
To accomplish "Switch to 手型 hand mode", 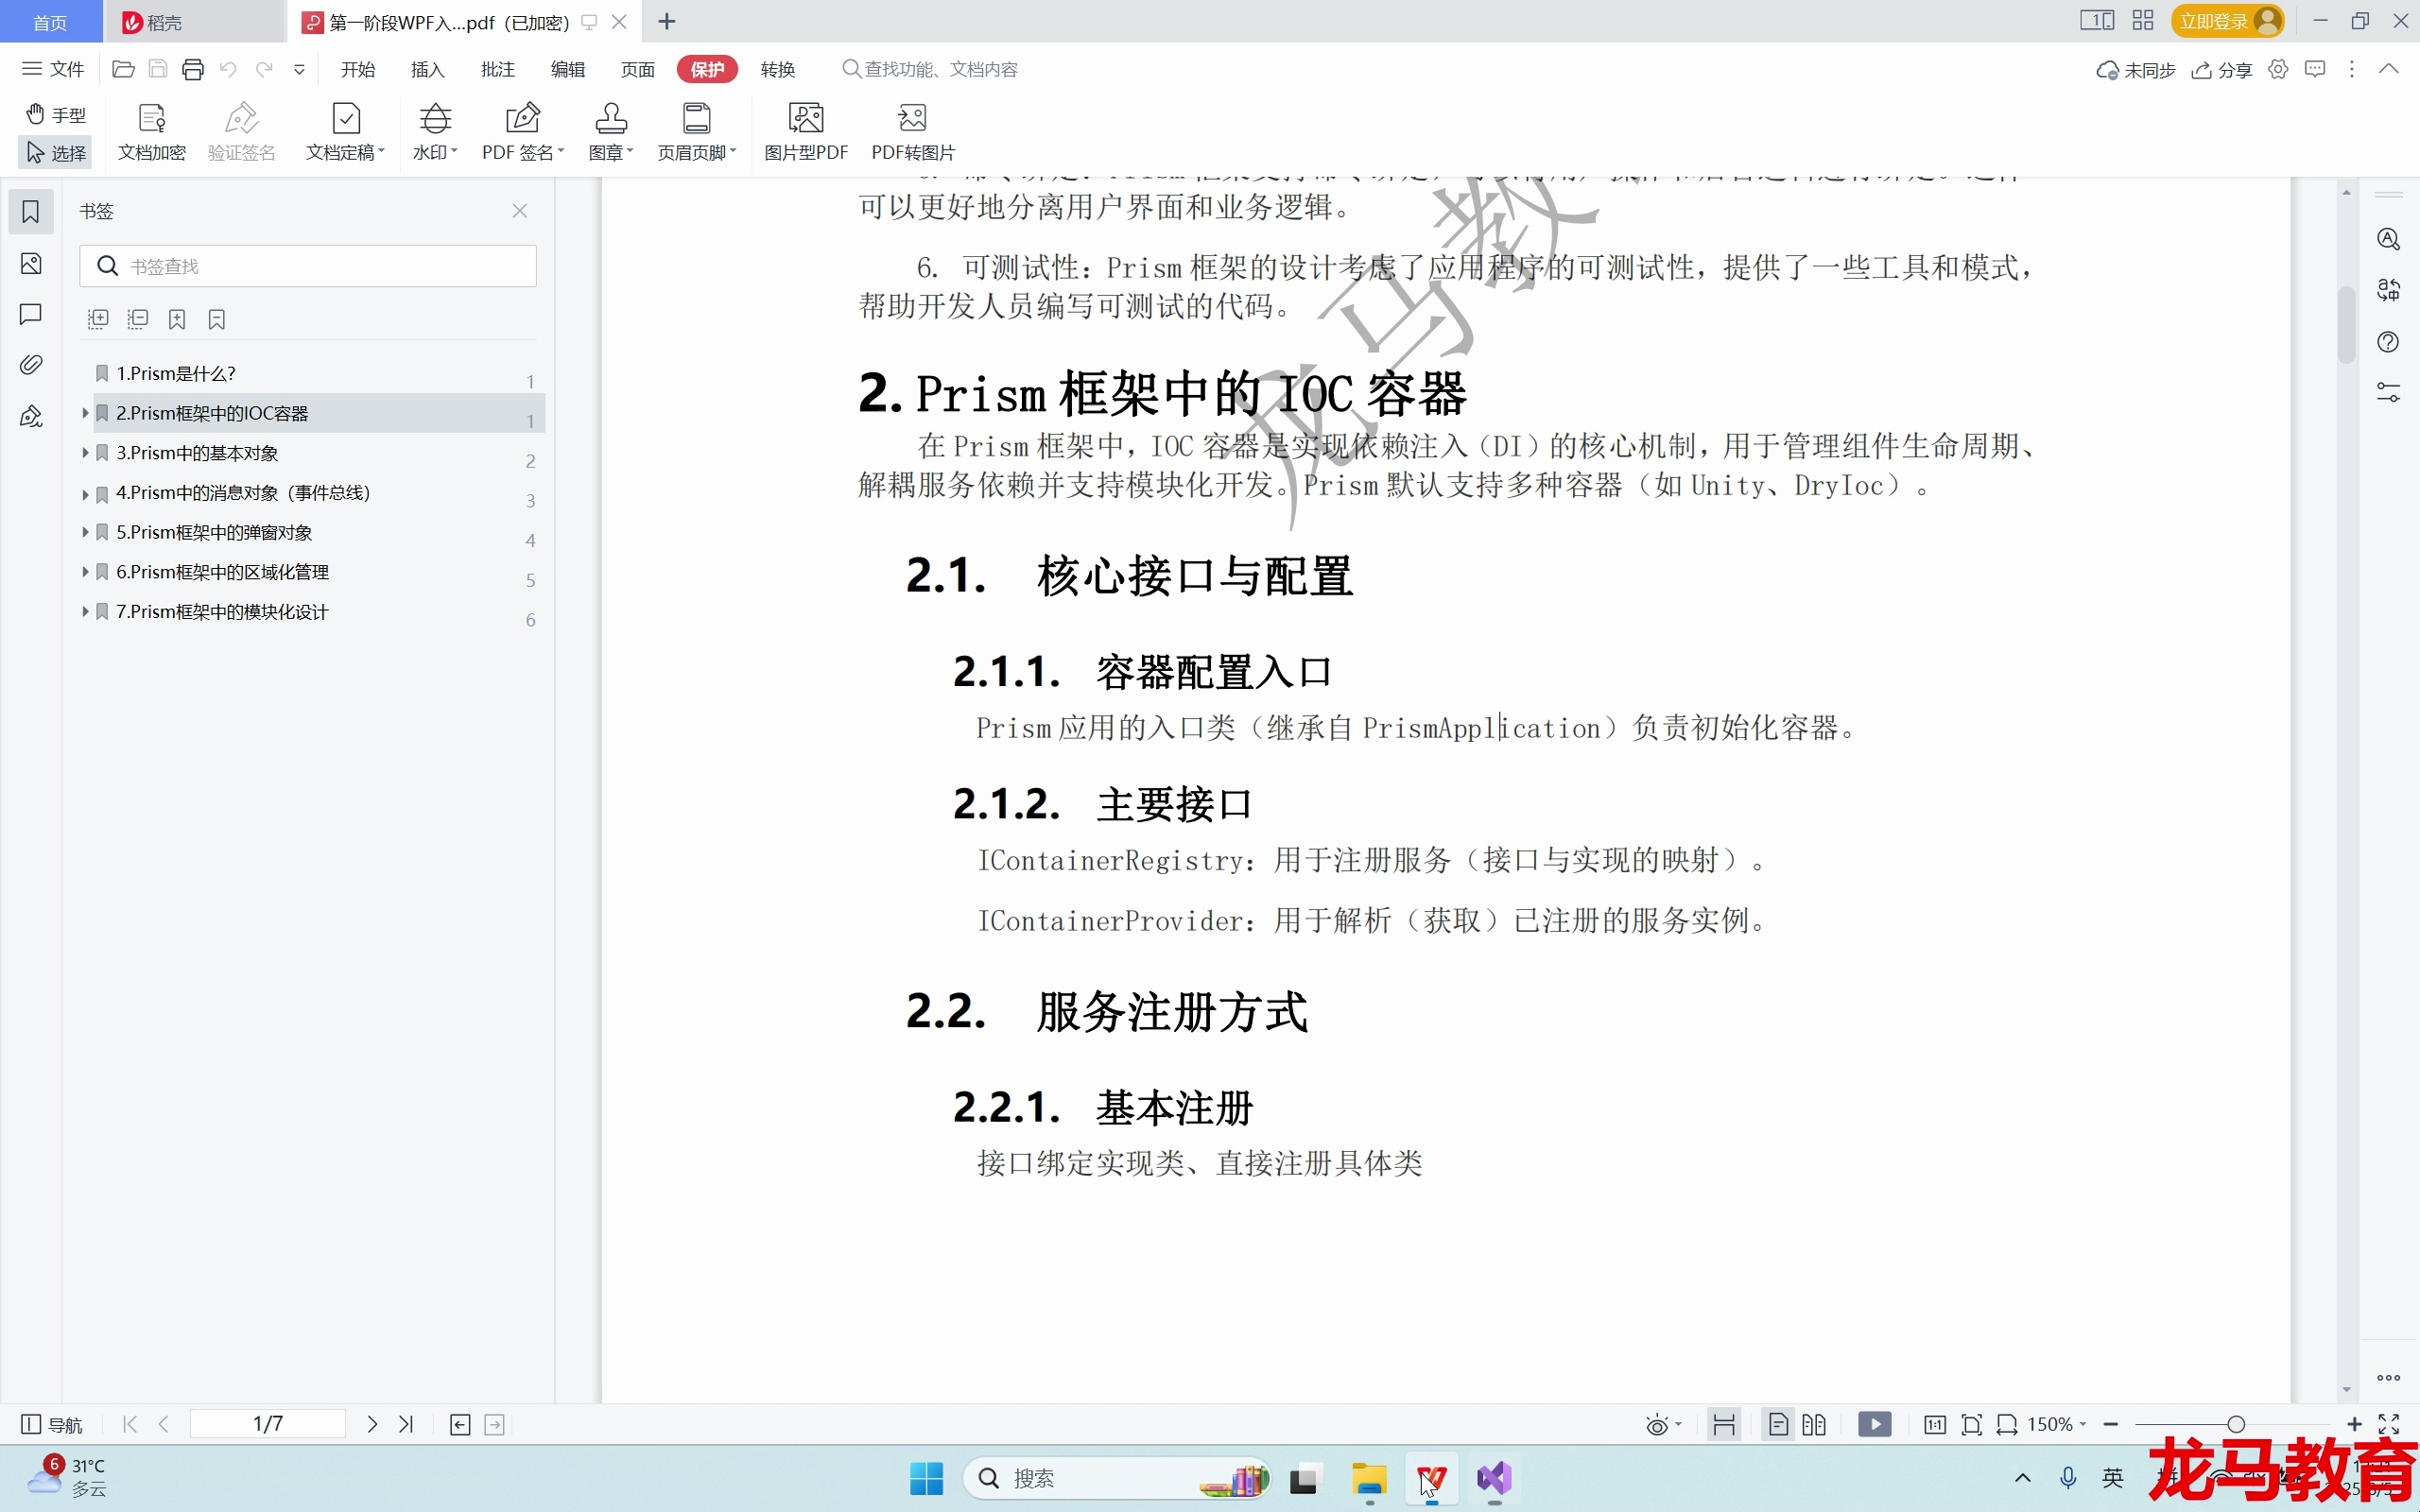I will (55, 114).
